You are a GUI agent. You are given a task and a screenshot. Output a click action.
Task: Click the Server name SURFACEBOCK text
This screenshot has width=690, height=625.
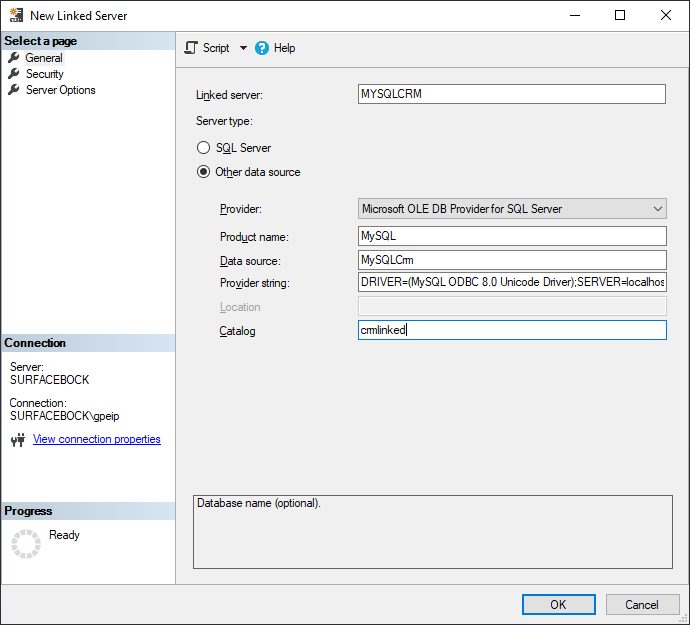point(49,379)
